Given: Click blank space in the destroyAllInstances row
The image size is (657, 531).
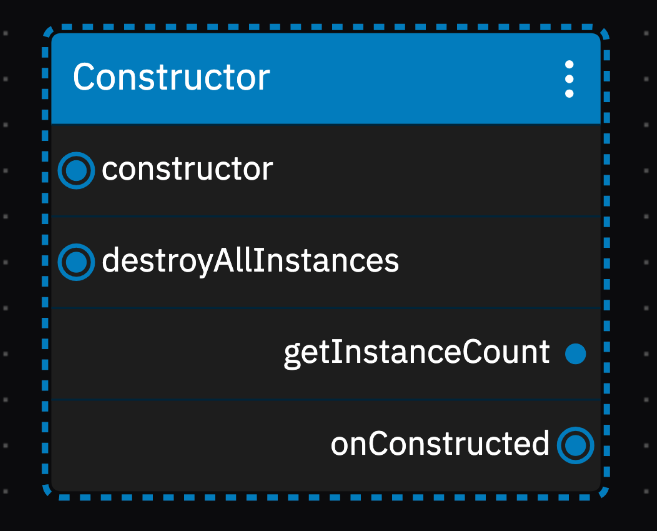Looking at the screenshot, I should [x=499, y=262].
